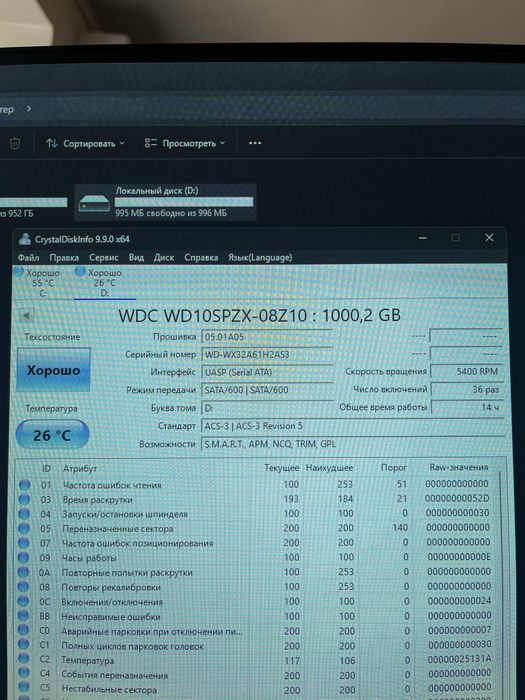Click the 26 °C temperature button
The image size is (525, 700).
(x=52, y=435)
